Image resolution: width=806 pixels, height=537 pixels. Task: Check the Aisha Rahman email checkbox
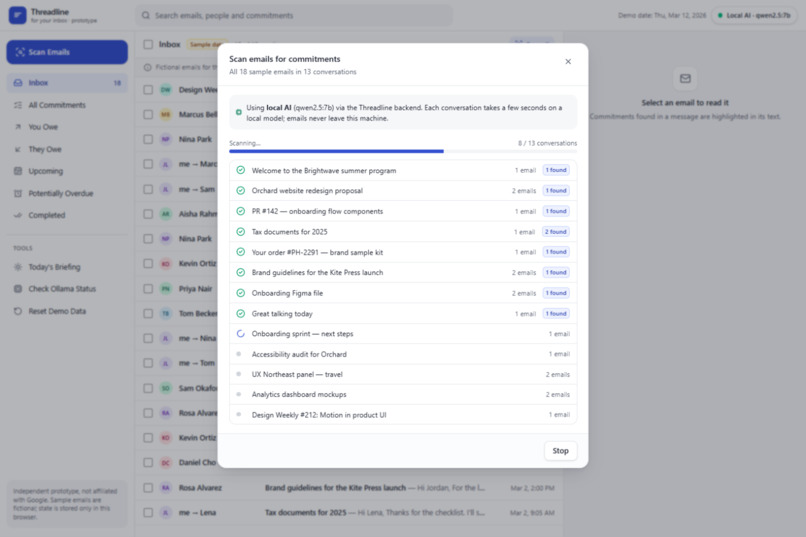148,214
